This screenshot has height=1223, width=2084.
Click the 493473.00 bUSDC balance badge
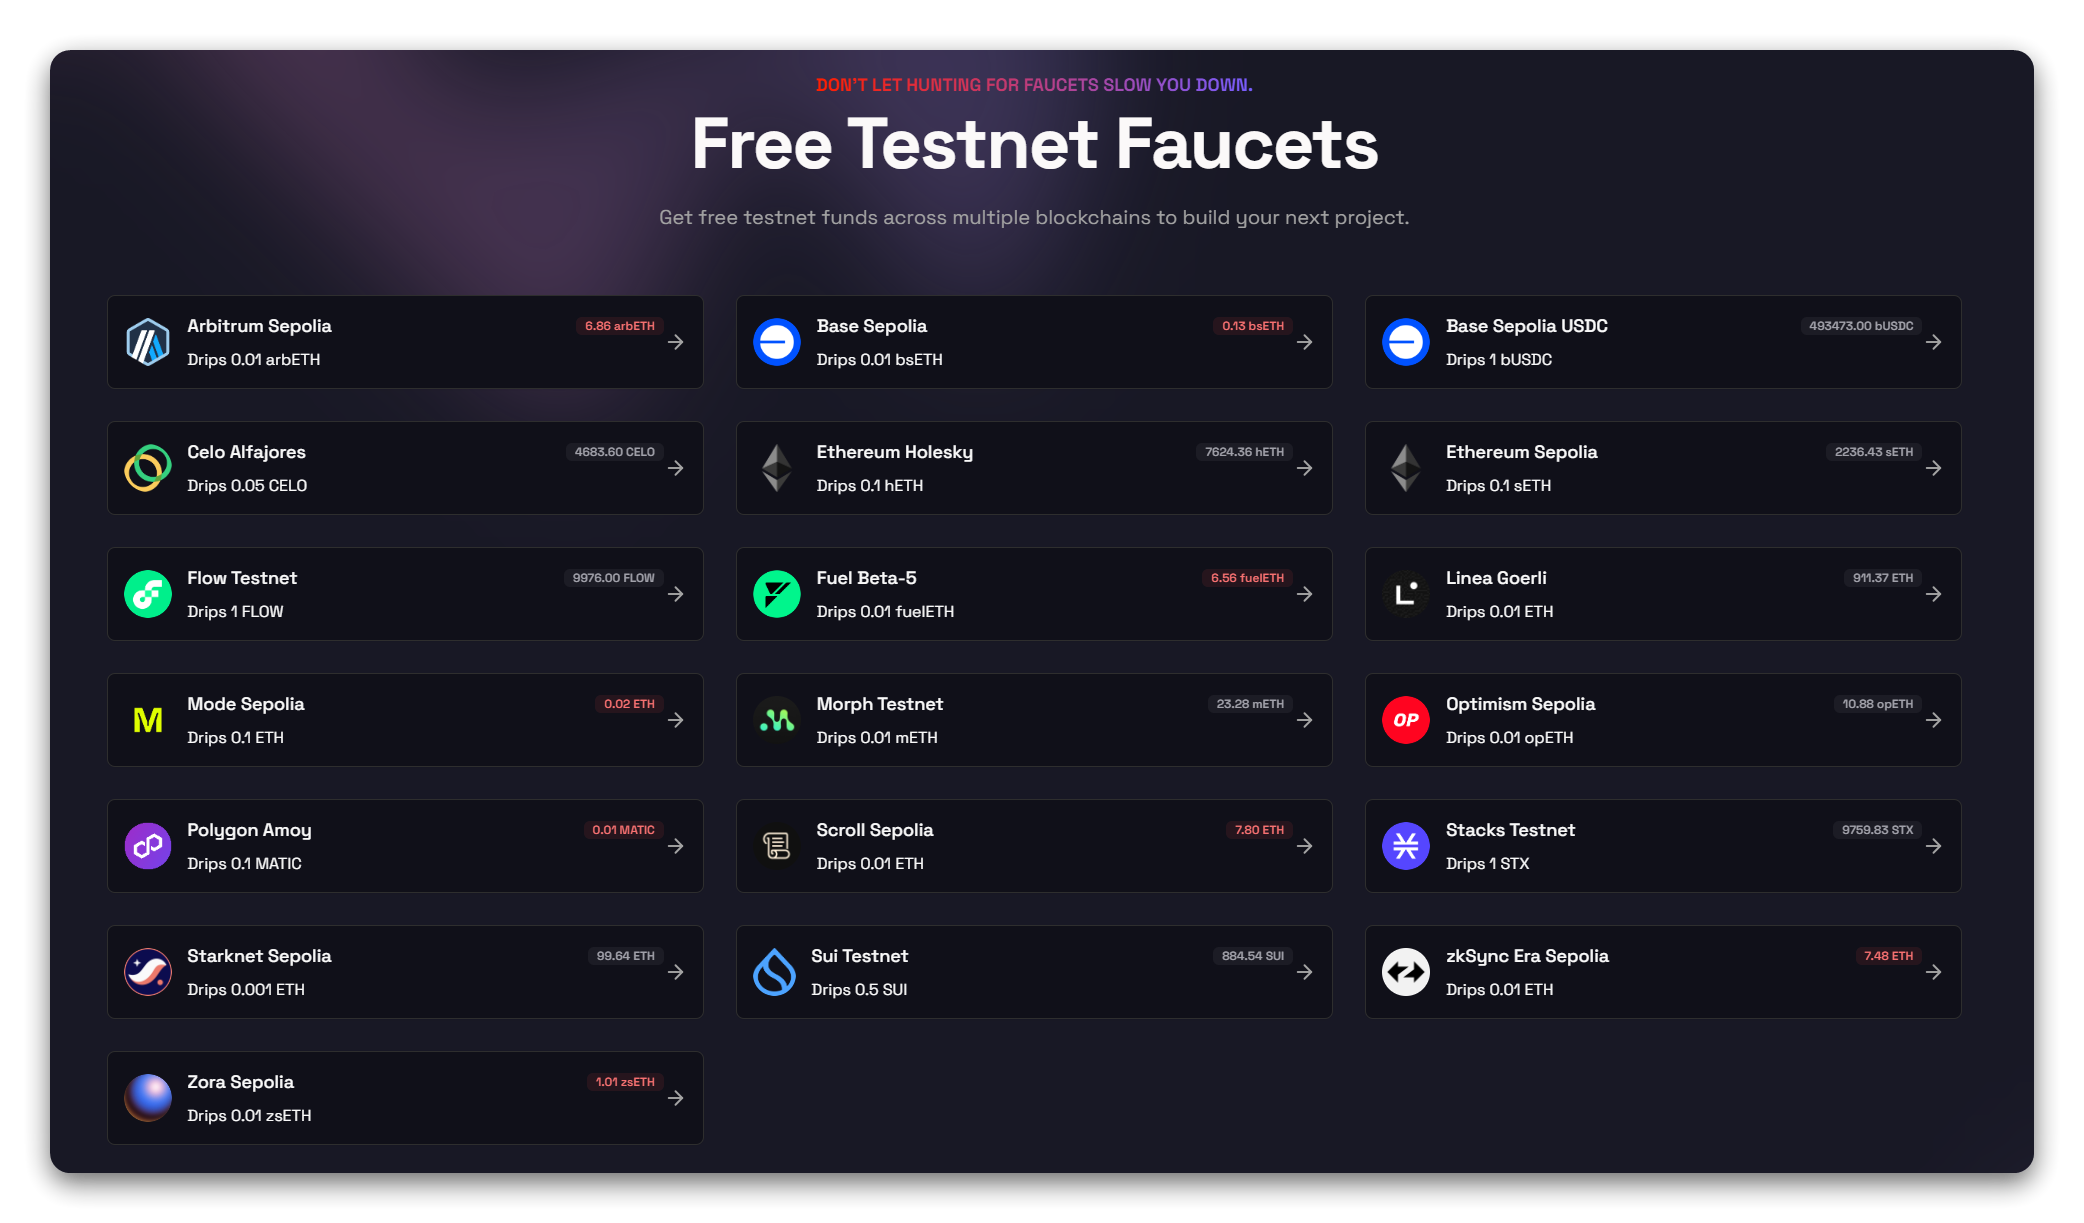[x=1860, y=326]
